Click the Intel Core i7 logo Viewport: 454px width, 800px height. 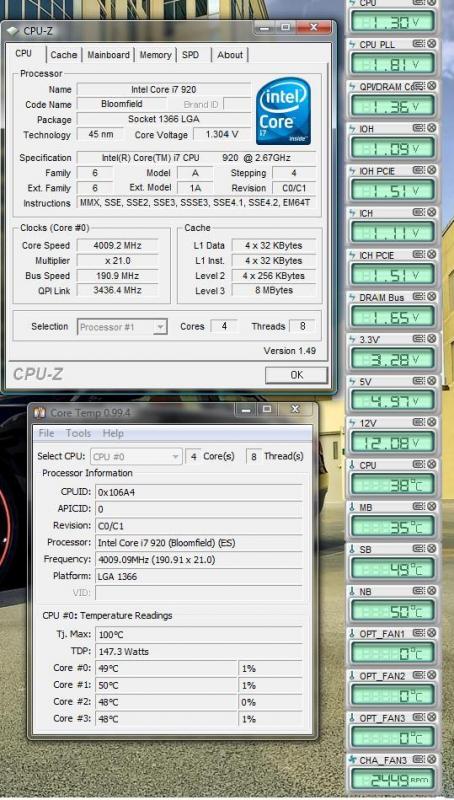point(284,111)
